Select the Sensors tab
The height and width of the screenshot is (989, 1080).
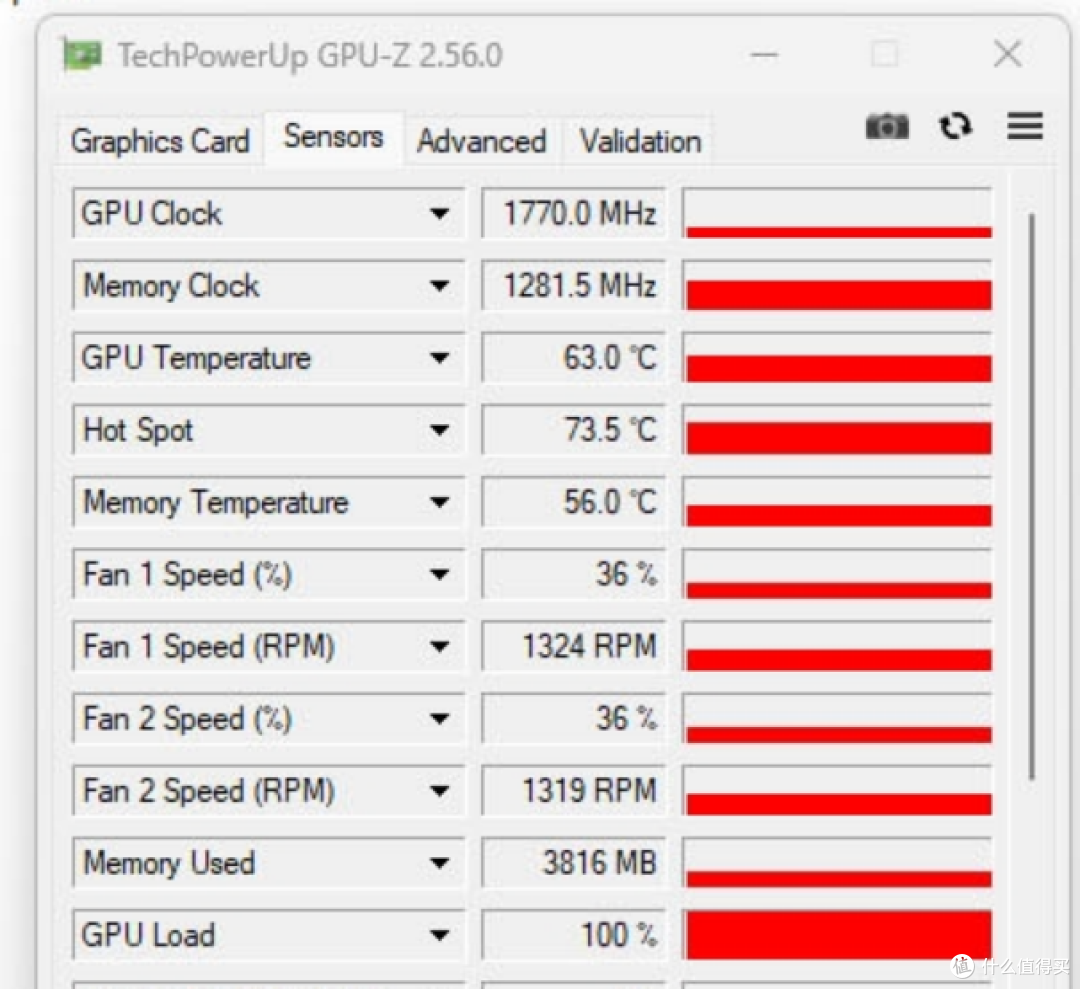point(333,137)
